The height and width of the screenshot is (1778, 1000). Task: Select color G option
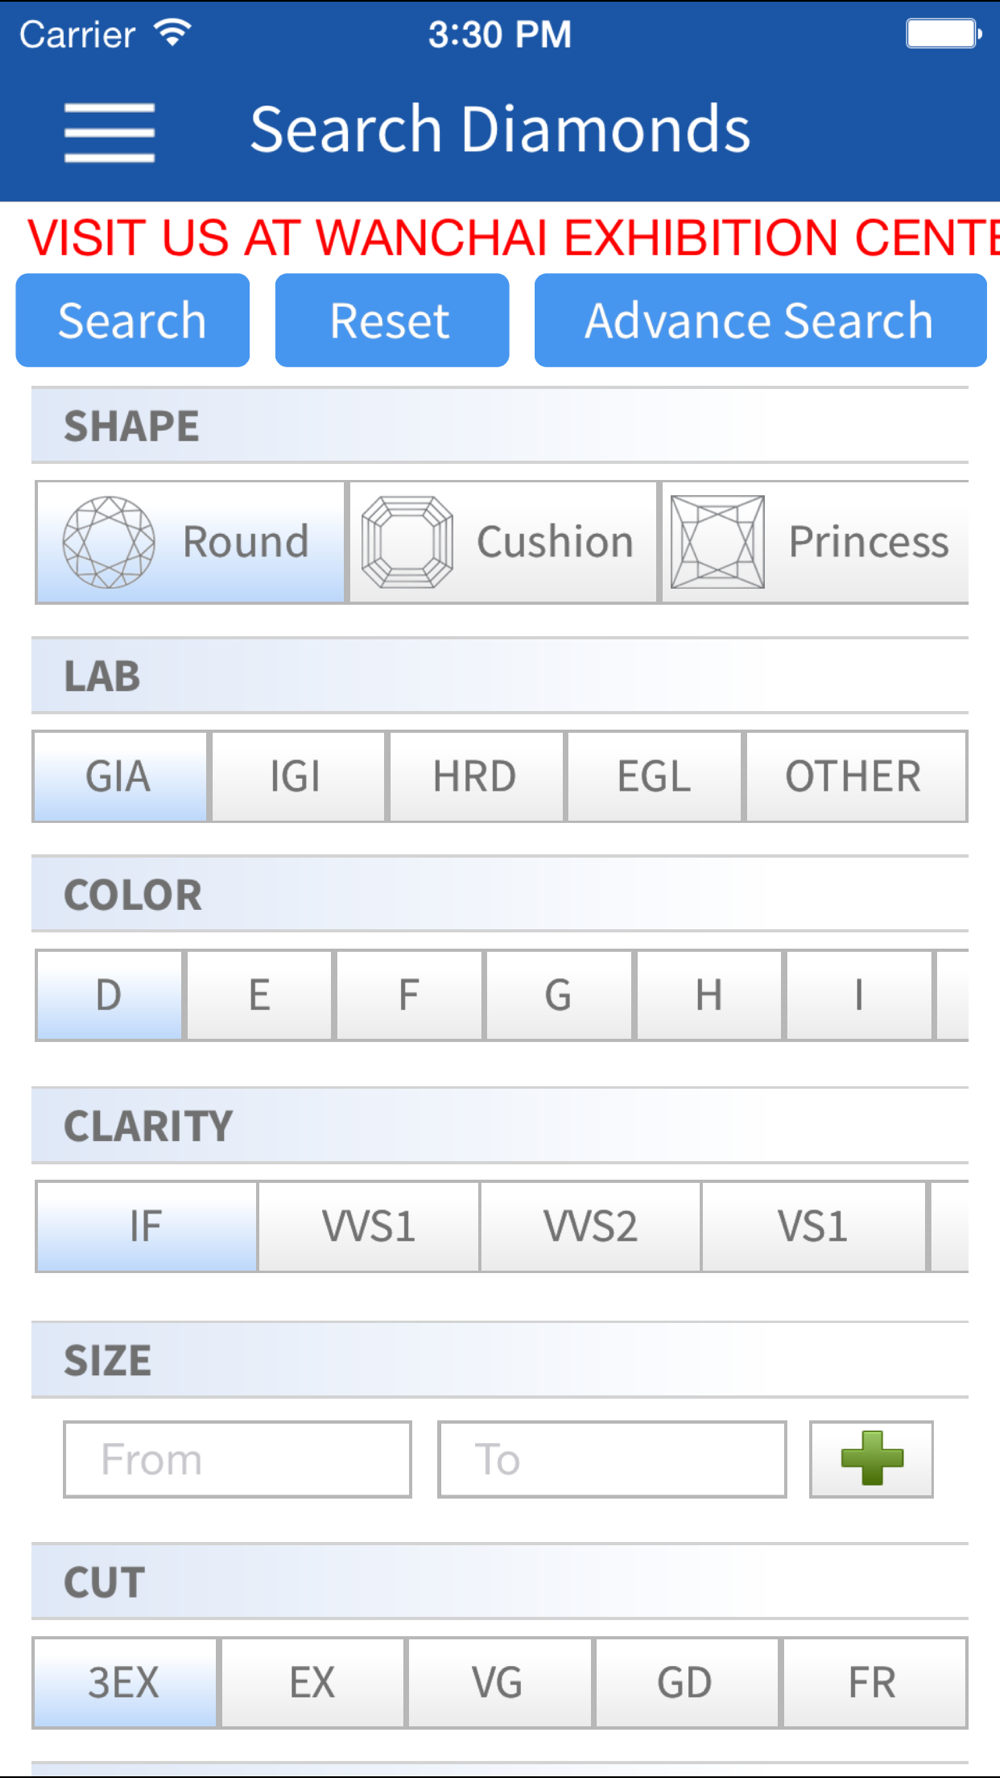(558, 995)
